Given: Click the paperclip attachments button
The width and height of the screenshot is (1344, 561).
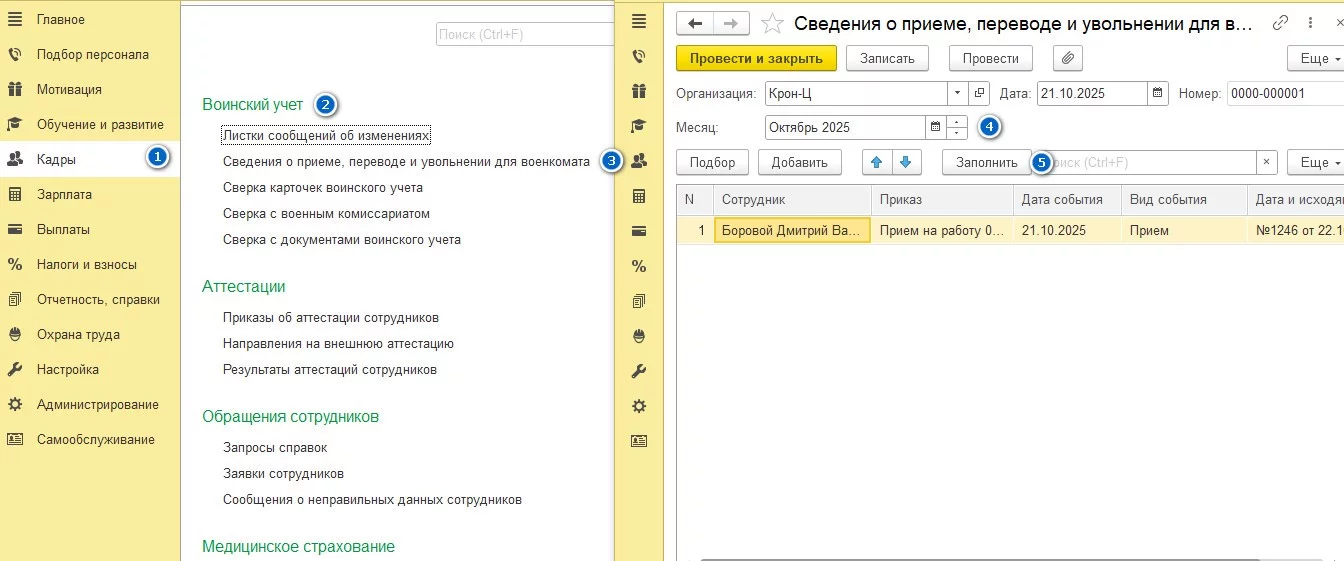Looking at the screenshot, I should pos(1067,58).
